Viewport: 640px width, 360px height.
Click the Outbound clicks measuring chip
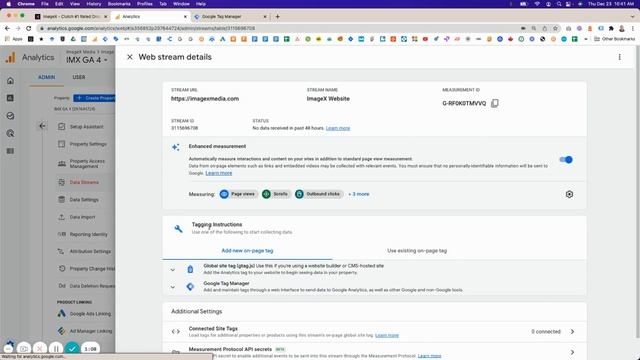point(318,194)
